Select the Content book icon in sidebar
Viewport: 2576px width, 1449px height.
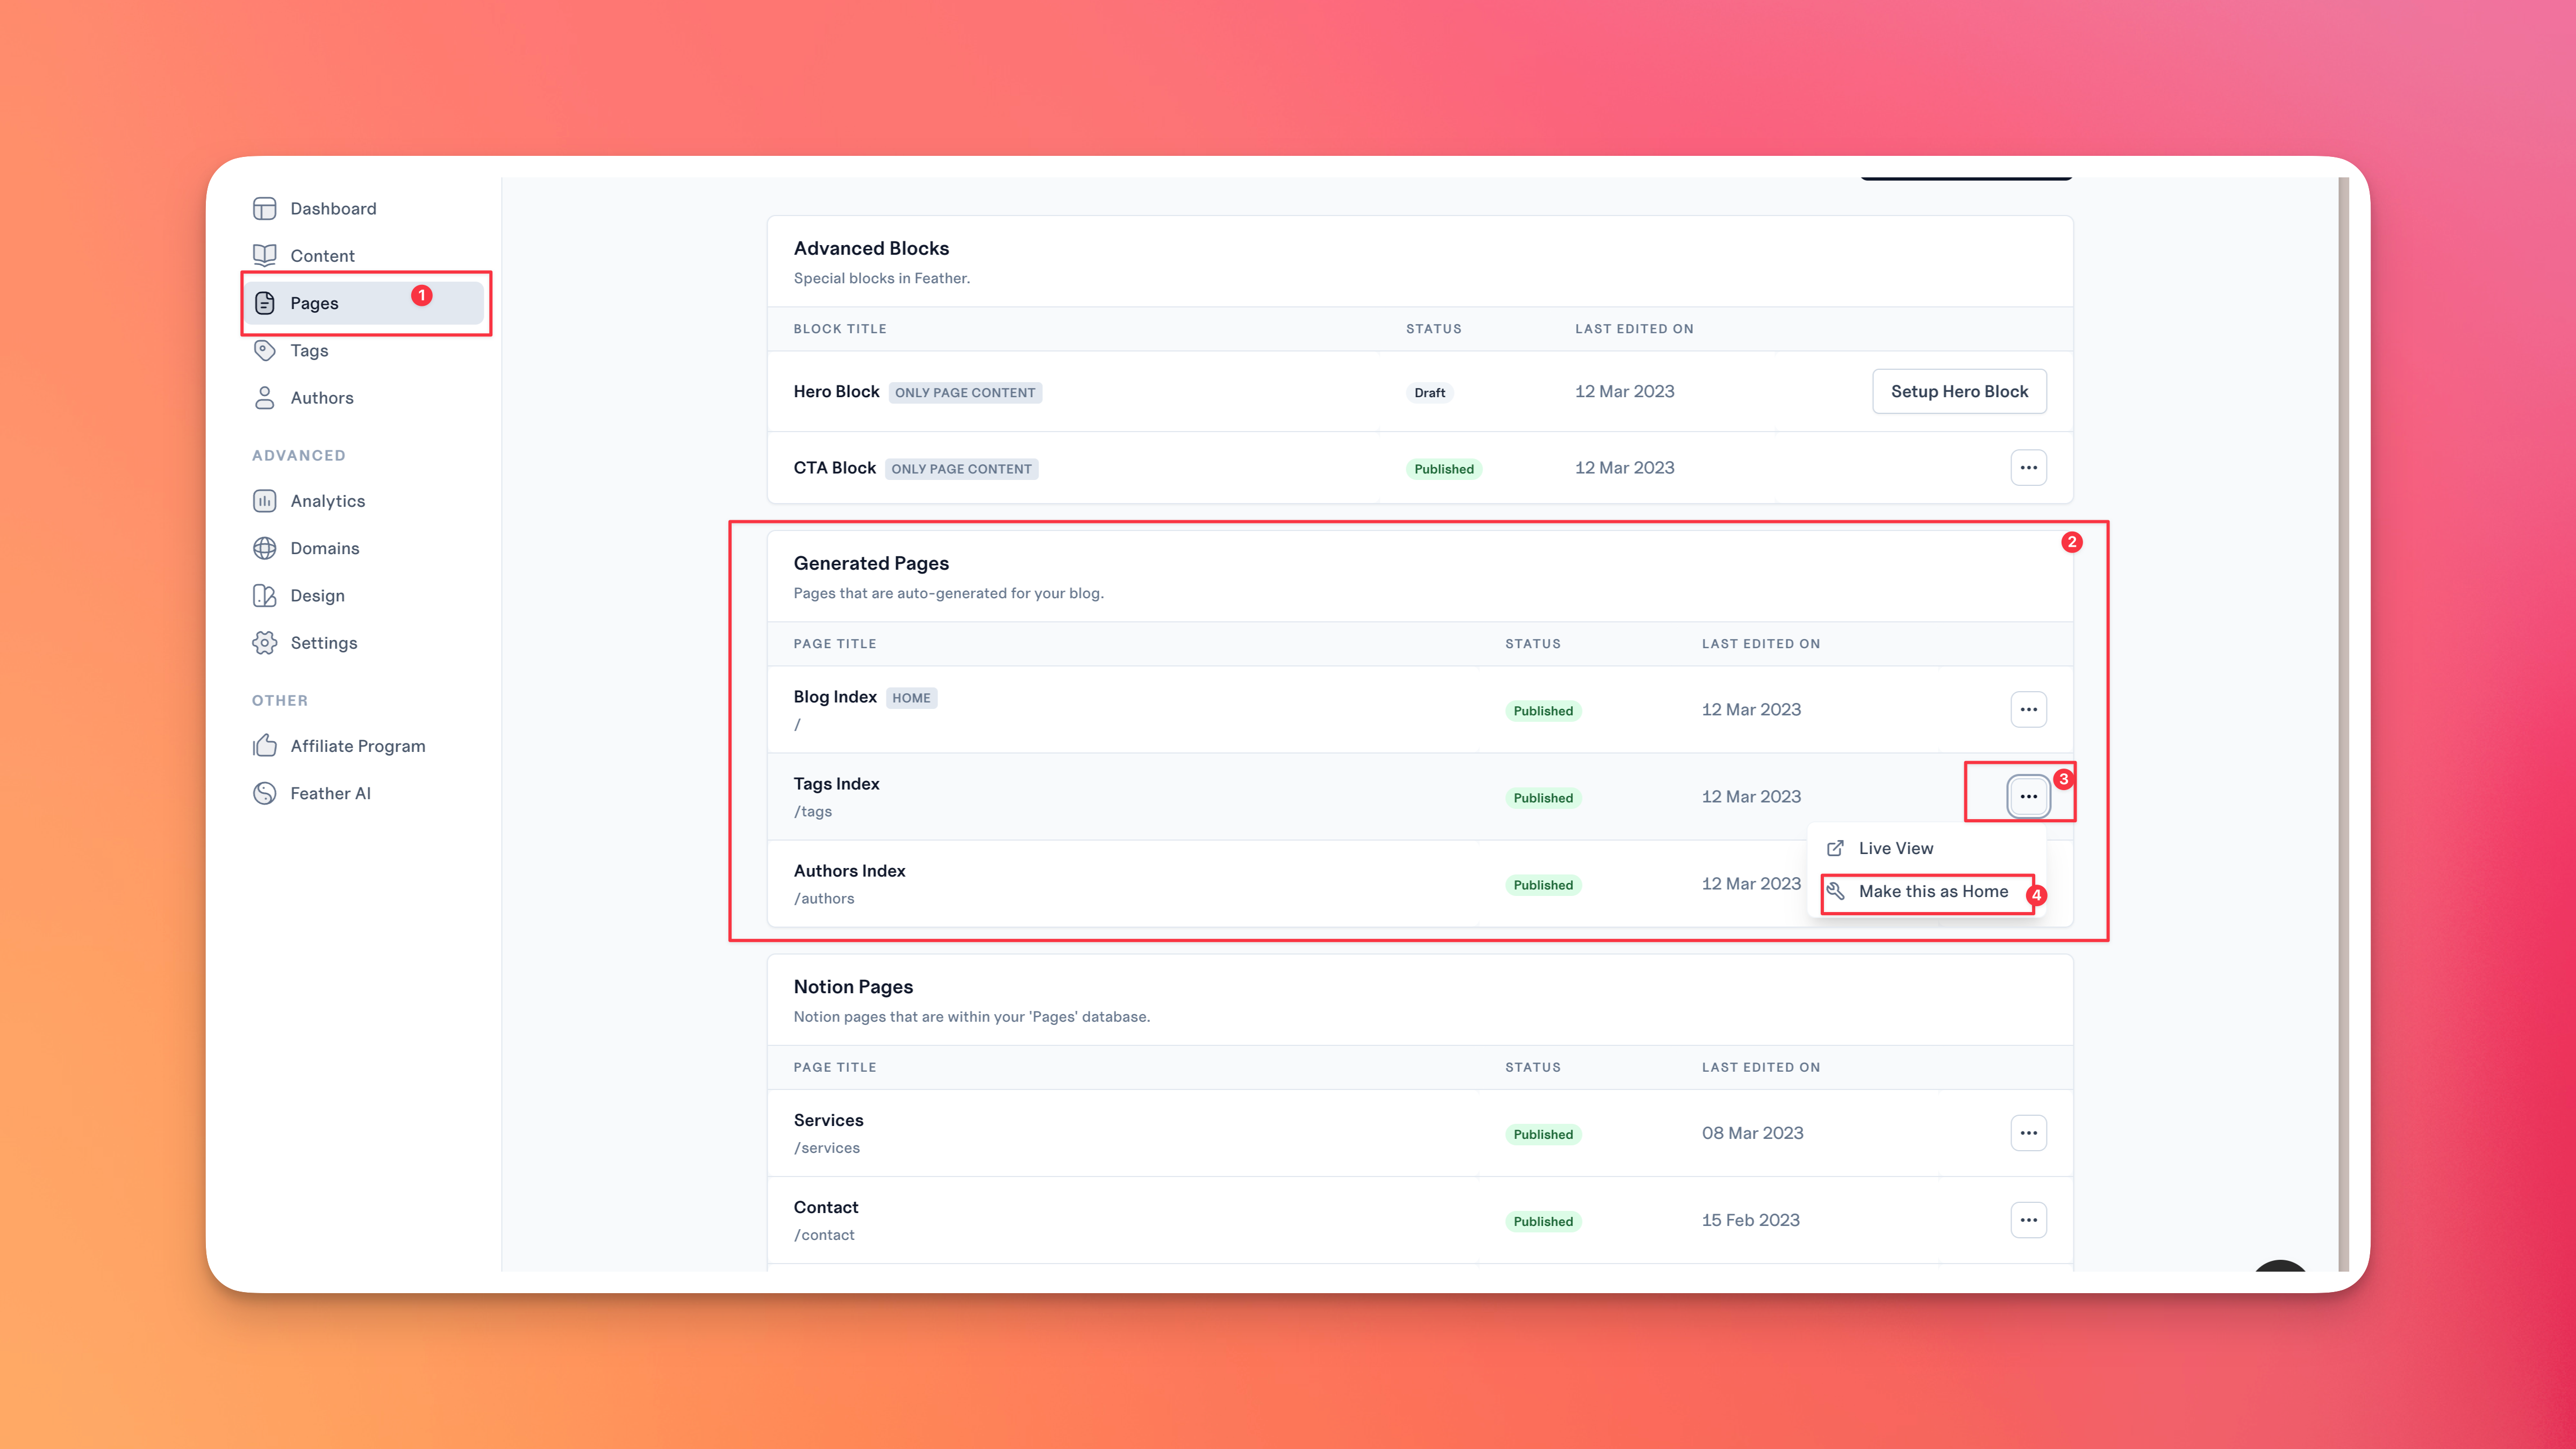tap(265, 255)
